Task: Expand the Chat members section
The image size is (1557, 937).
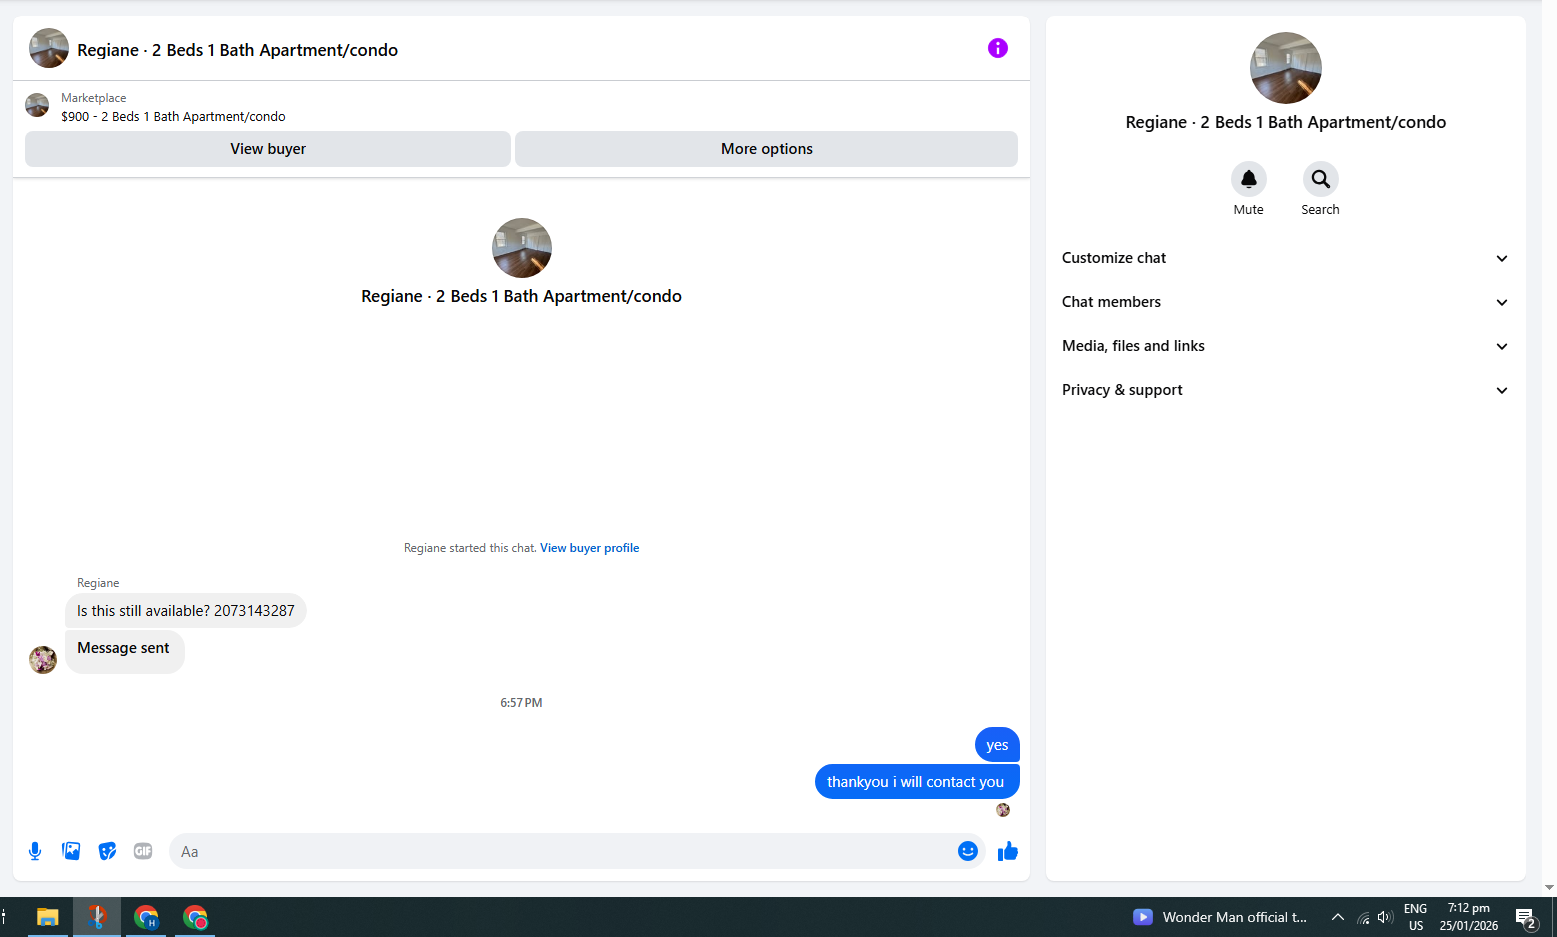Action: 1285,302
